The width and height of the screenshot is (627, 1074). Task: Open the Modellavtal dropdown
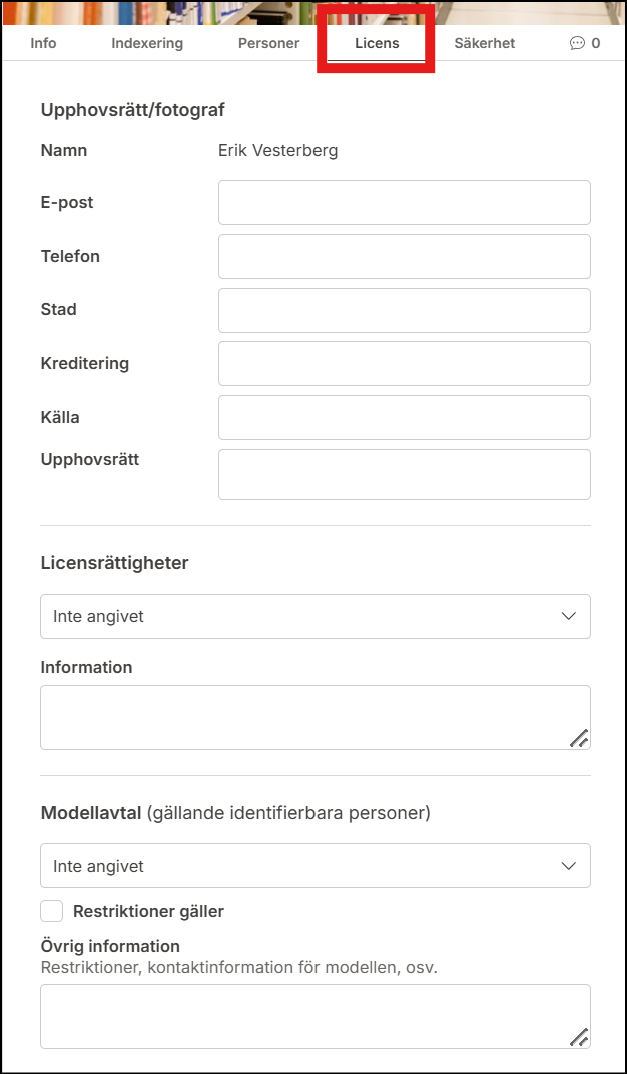coord(315,866)
